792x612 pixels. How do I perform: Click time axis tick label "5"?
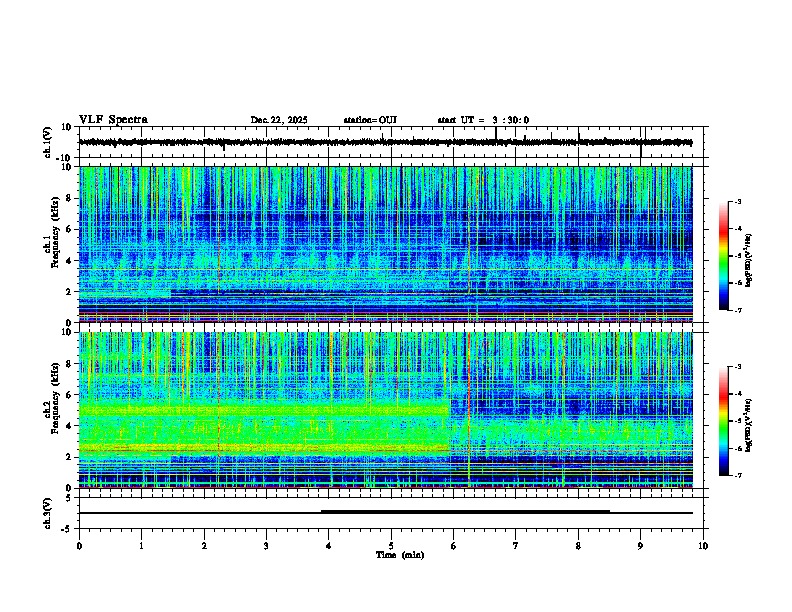(391, 546)
